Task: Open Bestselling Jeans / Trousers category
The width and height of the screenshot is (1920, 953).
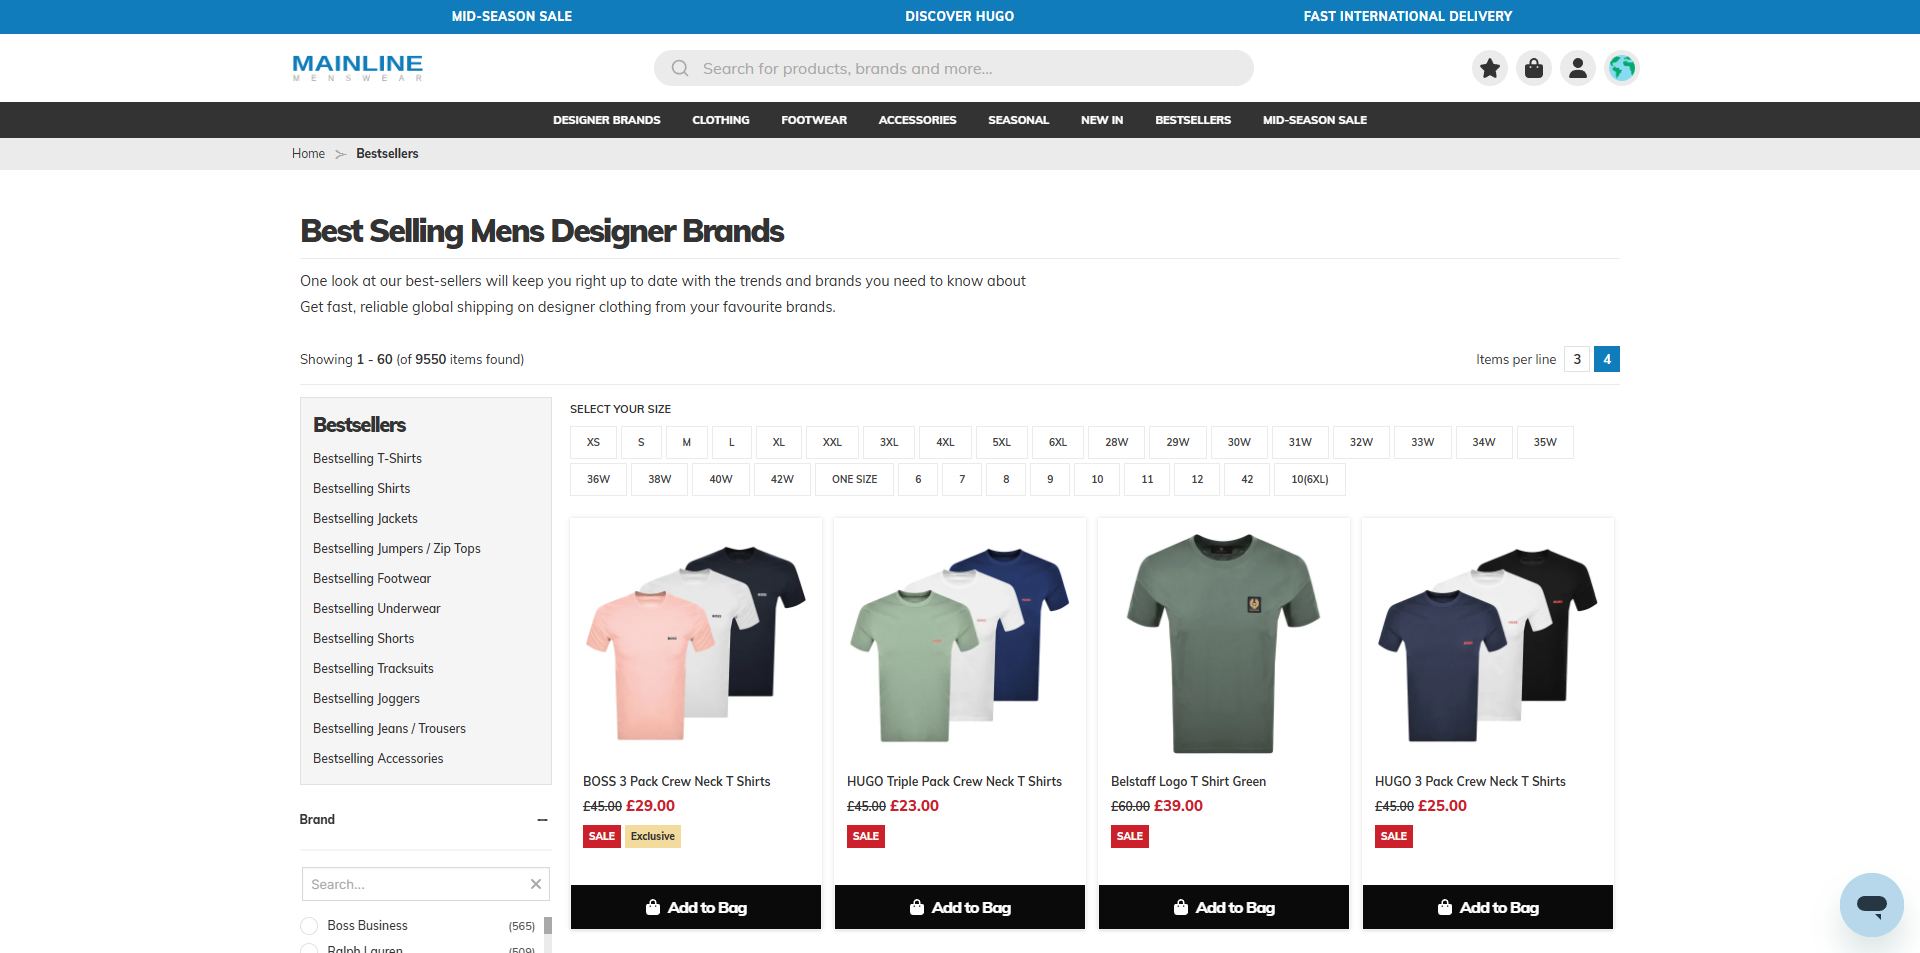Action: (x=389, y=729)
